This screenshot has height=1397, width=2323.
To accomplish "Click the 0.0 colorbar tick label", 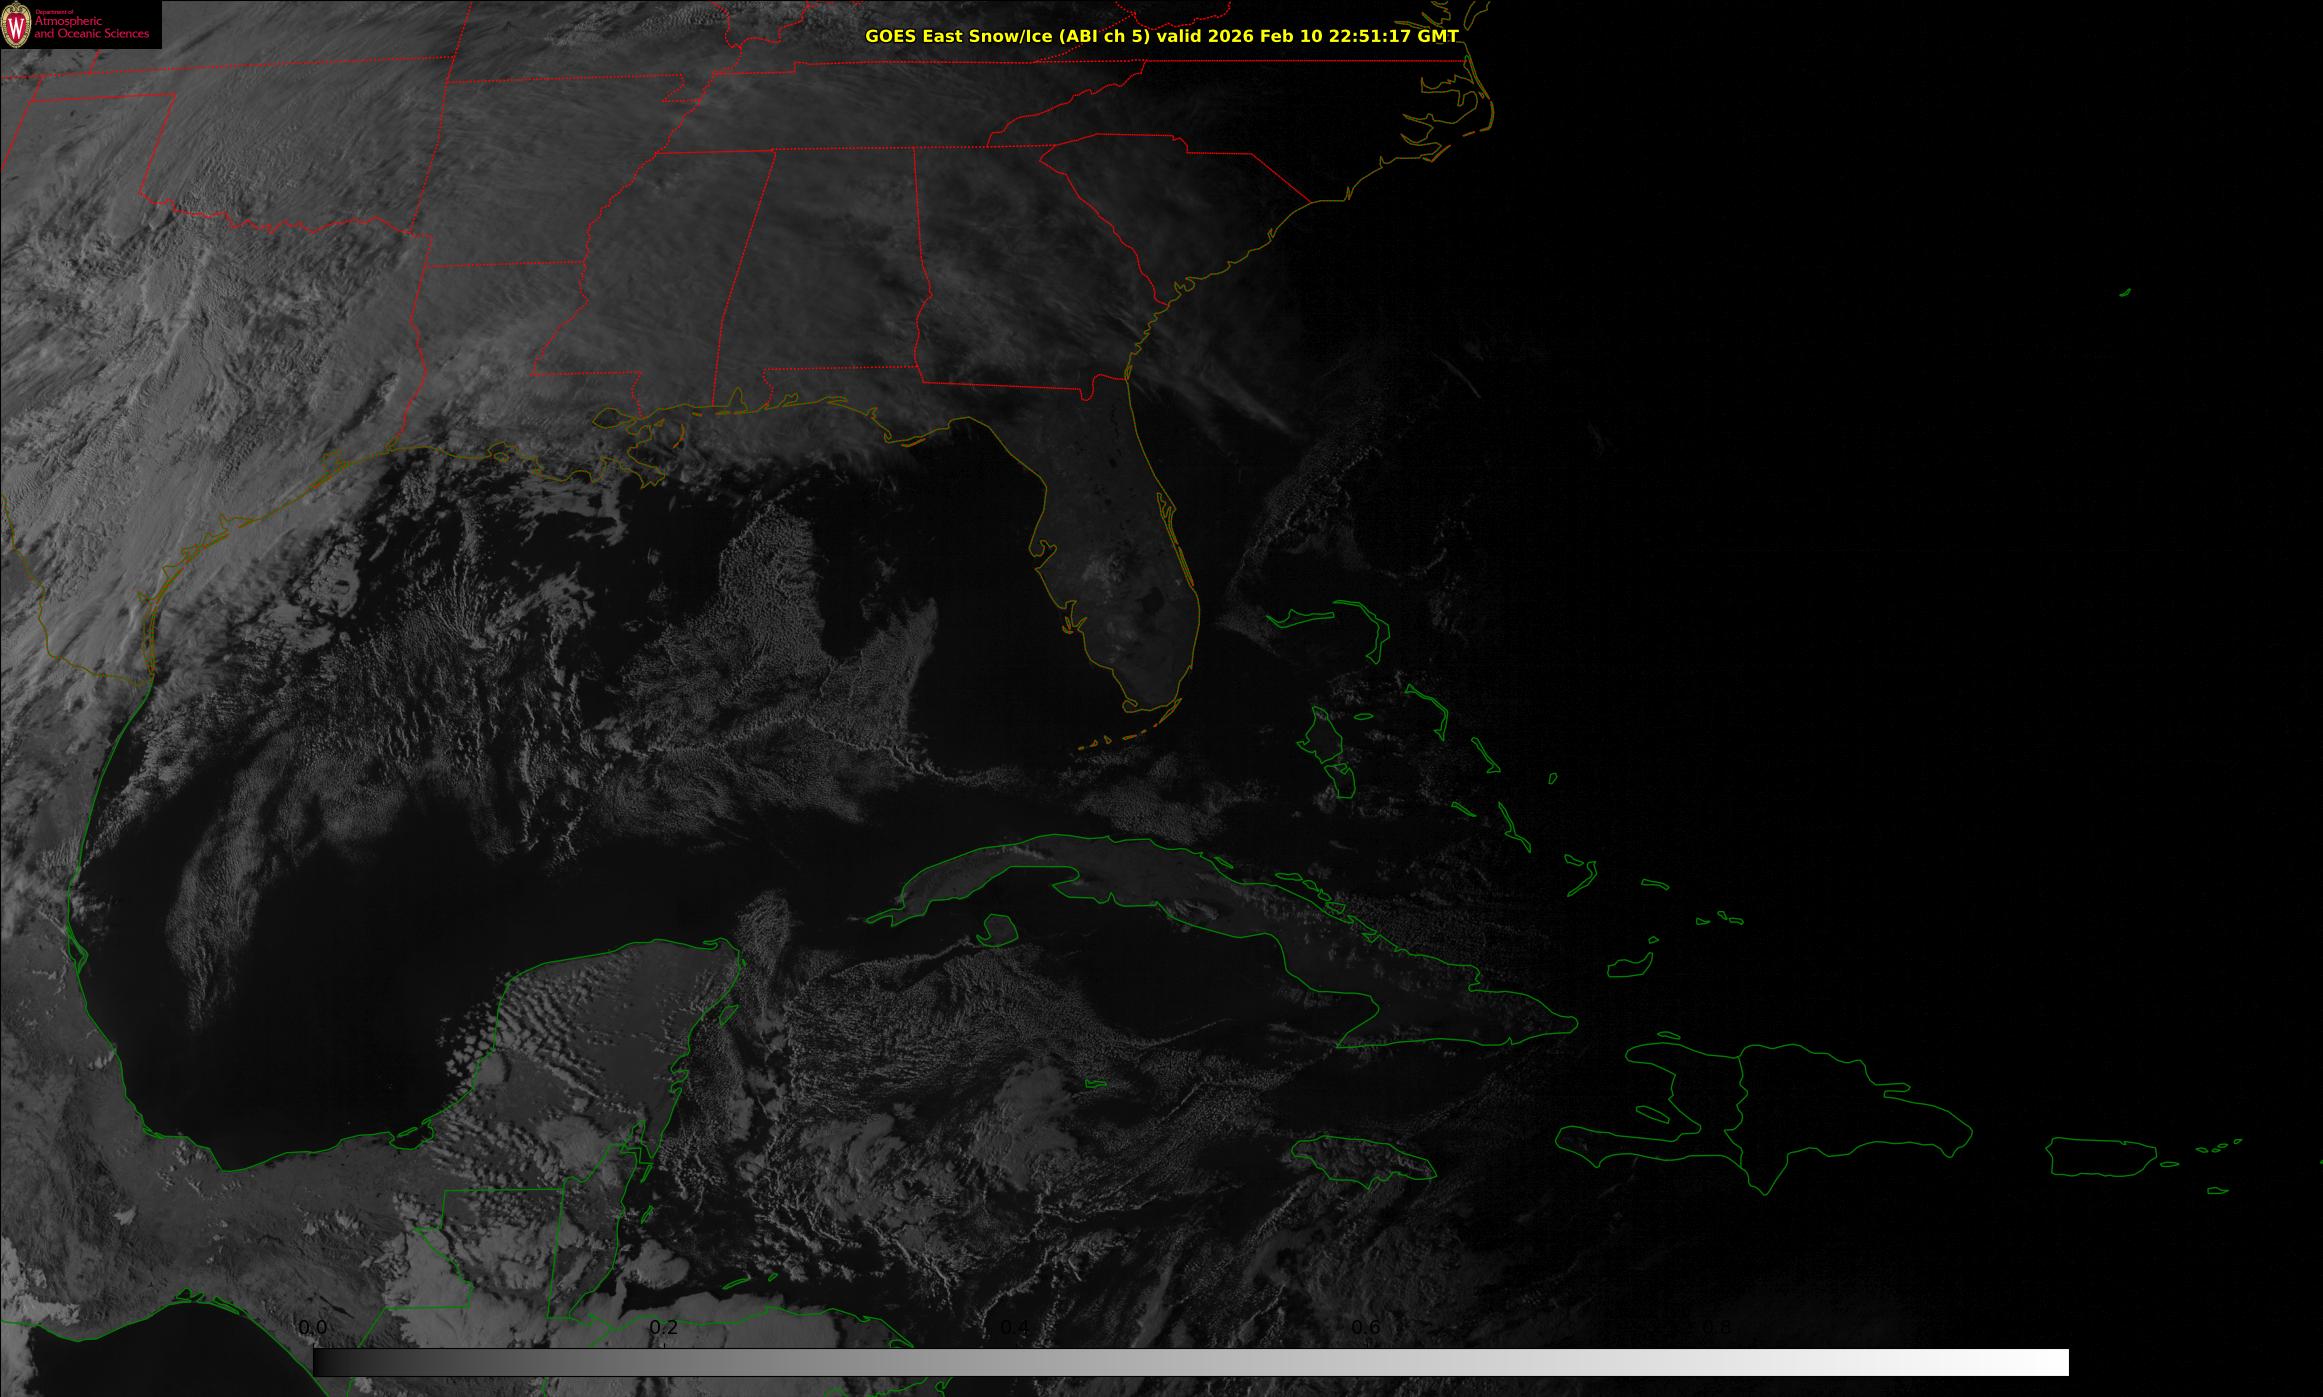I will pos(313,1328).
